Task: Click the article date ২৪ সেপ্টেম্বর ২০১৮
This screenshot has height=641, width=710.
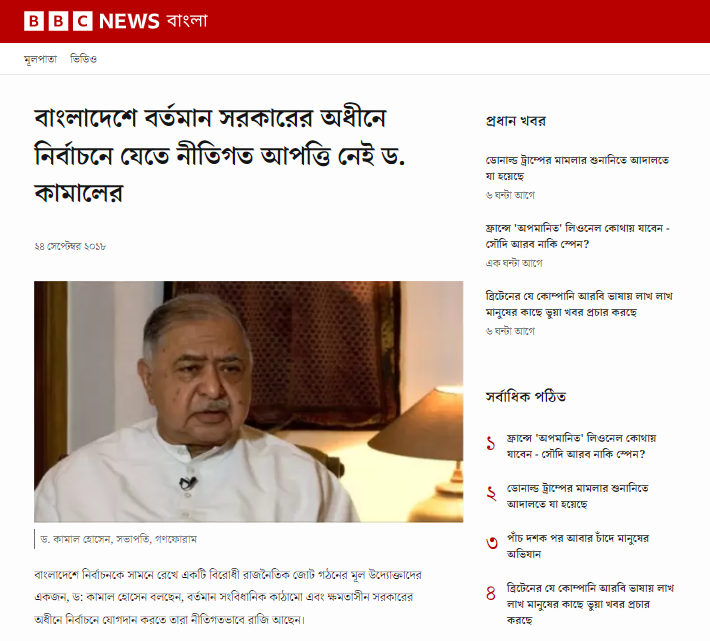Action: (70, 246)
